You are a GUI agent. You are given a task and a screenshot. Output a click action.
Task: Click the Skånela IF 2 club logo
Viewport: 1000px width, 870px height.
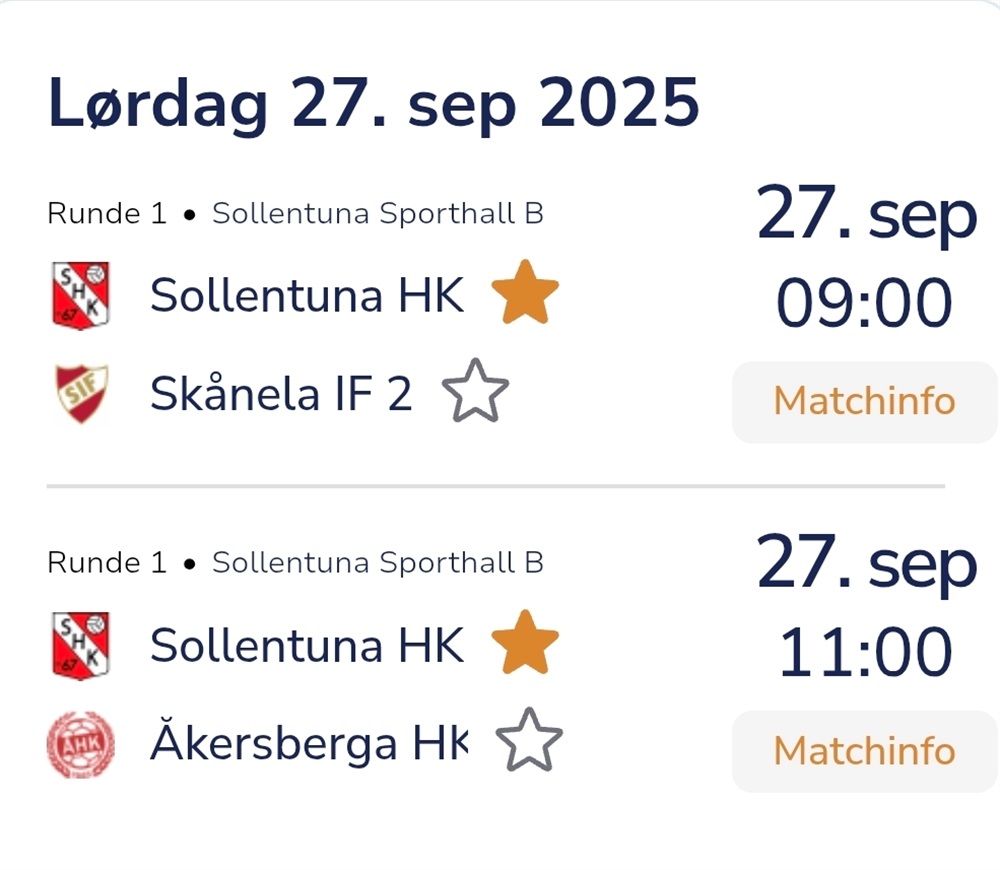80,394
